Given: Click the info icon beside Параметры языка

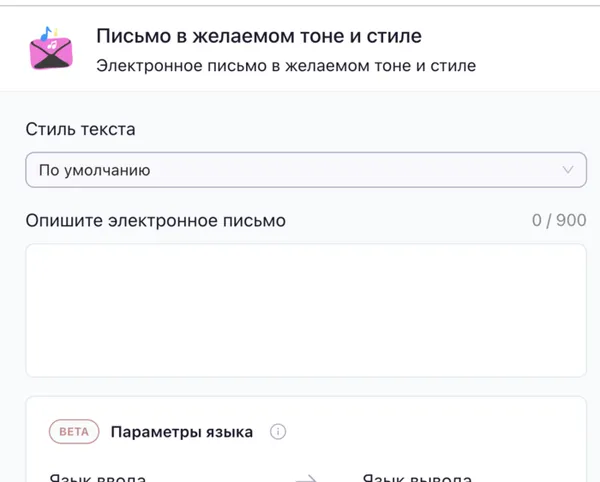Looking at the screenshot, I should click(x=278, y=432).
